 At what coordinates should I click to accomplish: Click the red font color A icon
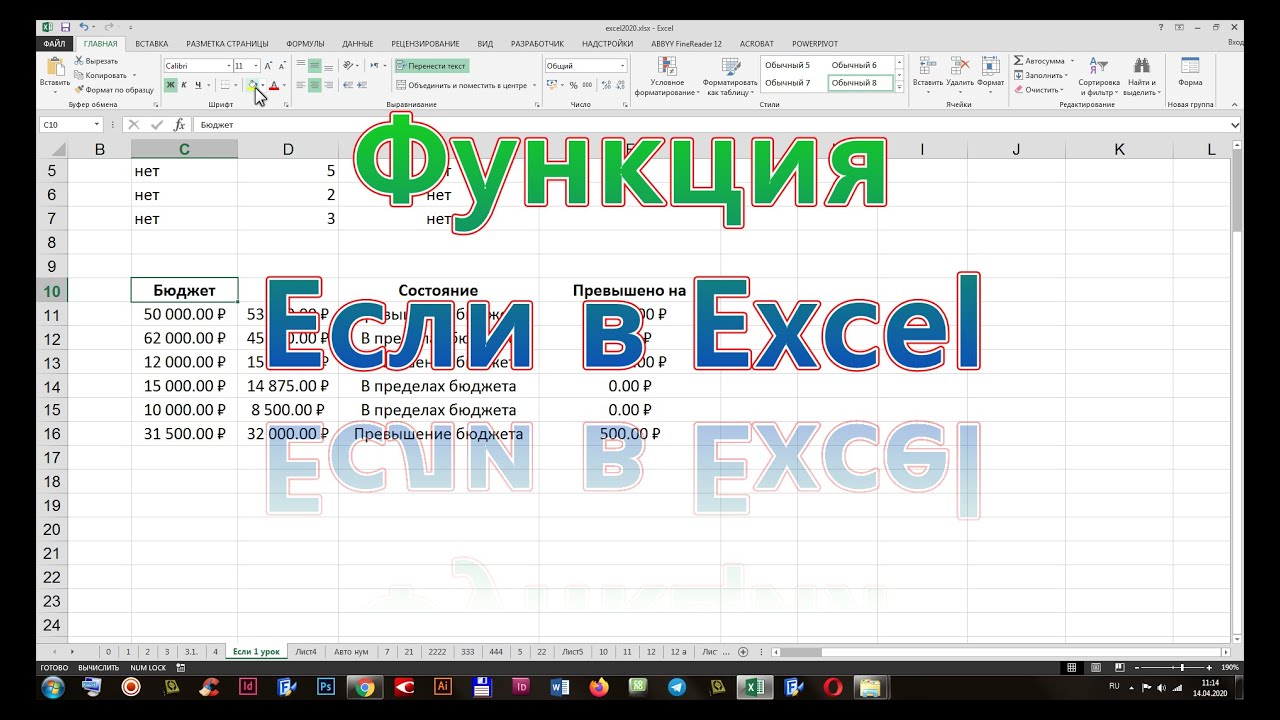(x=273, y=85)
